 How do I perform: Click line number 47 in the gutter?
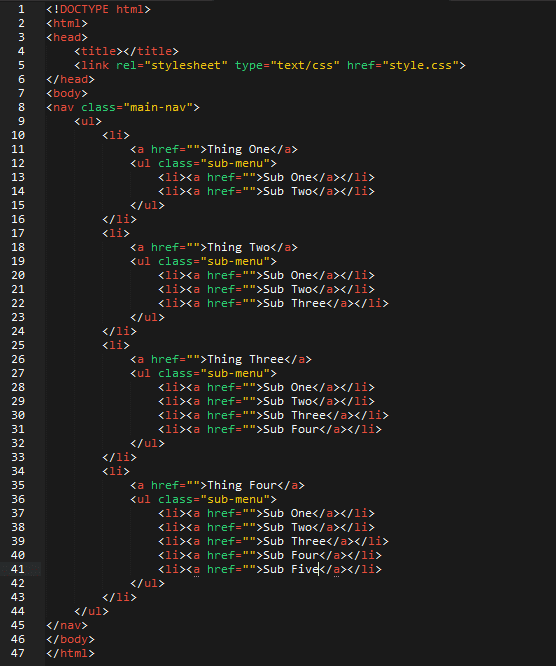(18, 653)
